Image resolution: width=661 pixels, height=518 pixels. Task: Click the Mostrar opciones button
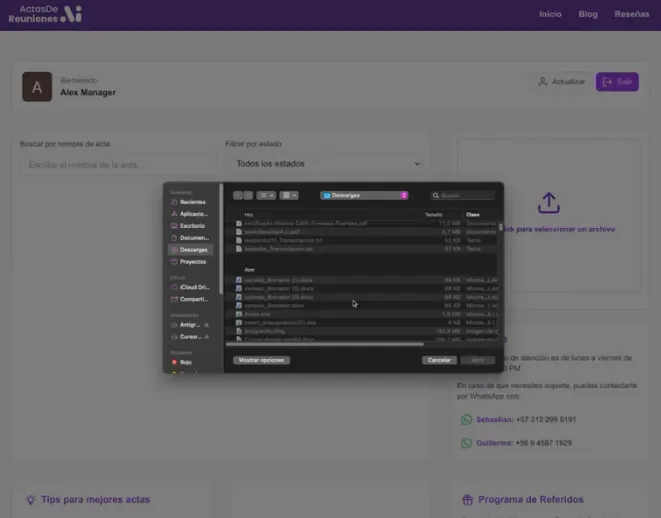click(261, 360)
